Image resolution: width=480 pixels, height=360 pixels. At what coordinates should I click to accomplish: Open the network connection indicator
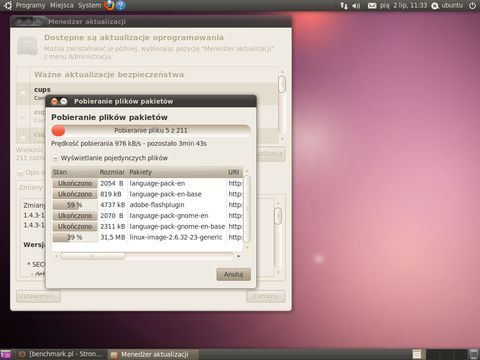coord(343,5)
